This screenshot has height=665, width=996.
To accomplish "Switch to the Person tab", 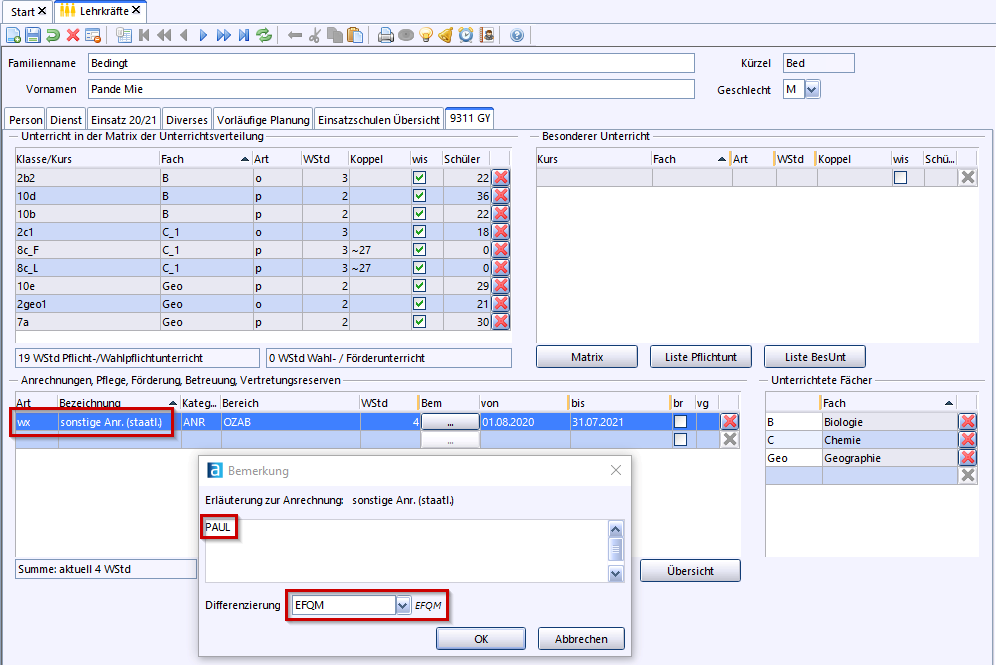I will click(25, 119).
